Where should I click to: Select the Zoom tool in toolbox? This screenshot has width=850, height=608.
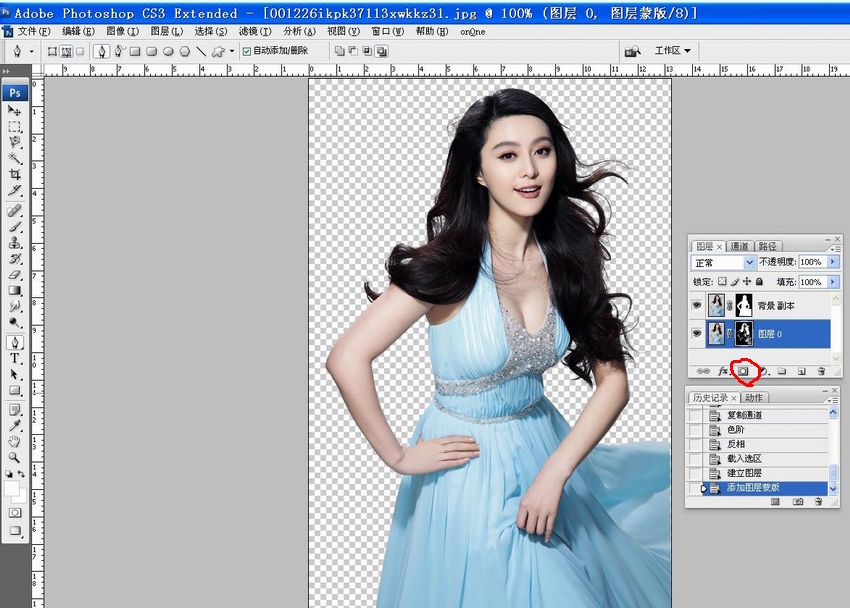click(15, 456)
